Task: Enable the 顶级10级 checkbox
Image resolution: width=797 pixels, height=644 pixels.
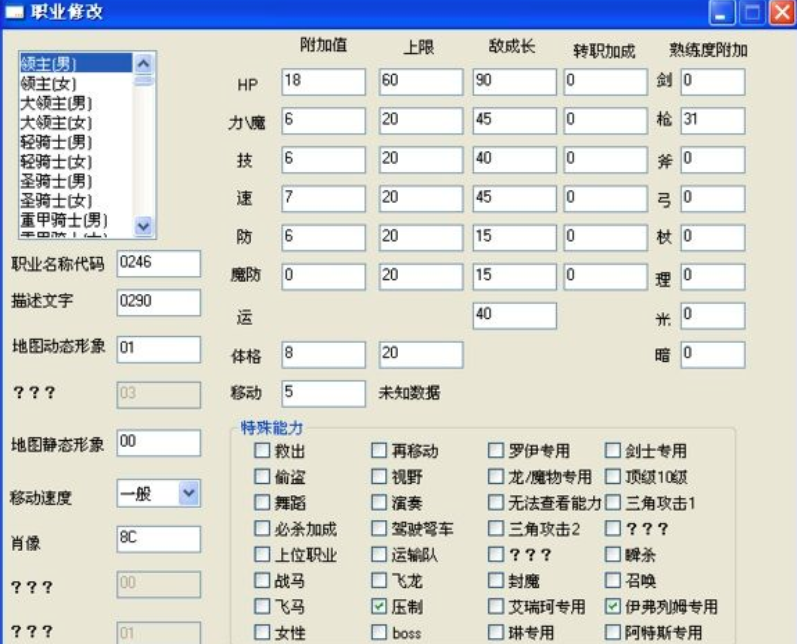Action: [x=613, y=476]
